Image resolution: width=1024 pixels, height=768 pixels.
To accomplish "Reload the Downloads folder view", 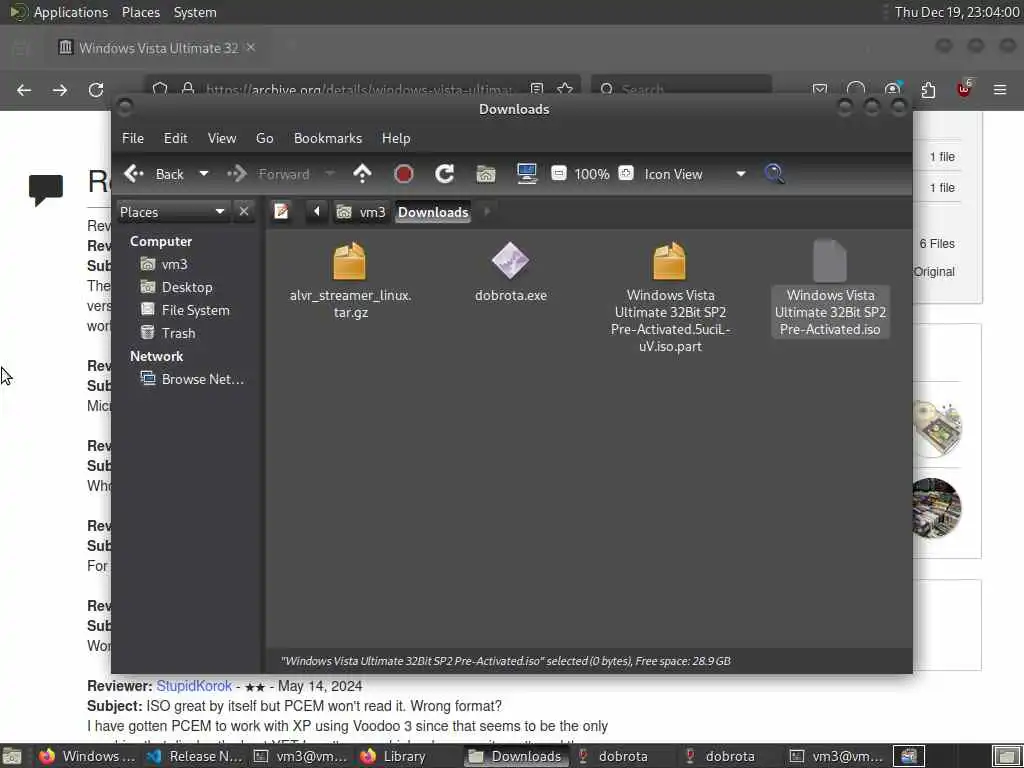I will point(445,174).
